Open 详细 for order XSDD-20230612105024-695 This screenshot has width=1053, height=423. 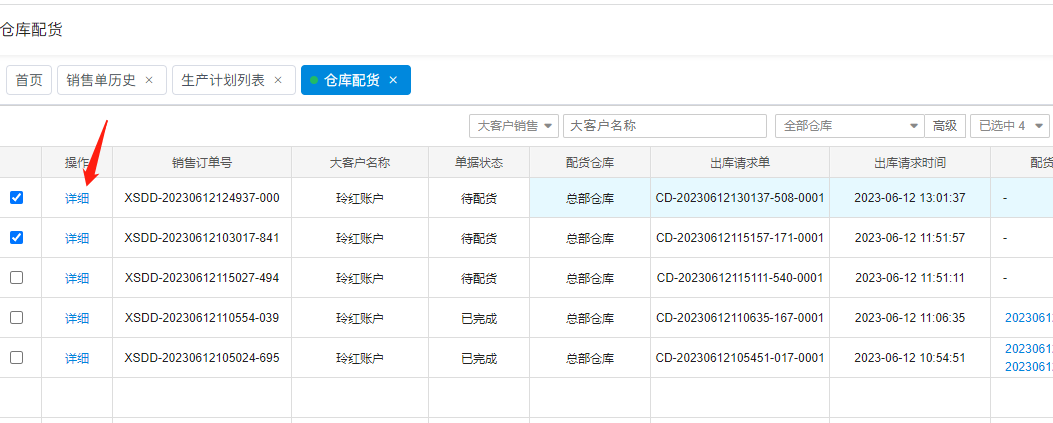coord(77,358)
